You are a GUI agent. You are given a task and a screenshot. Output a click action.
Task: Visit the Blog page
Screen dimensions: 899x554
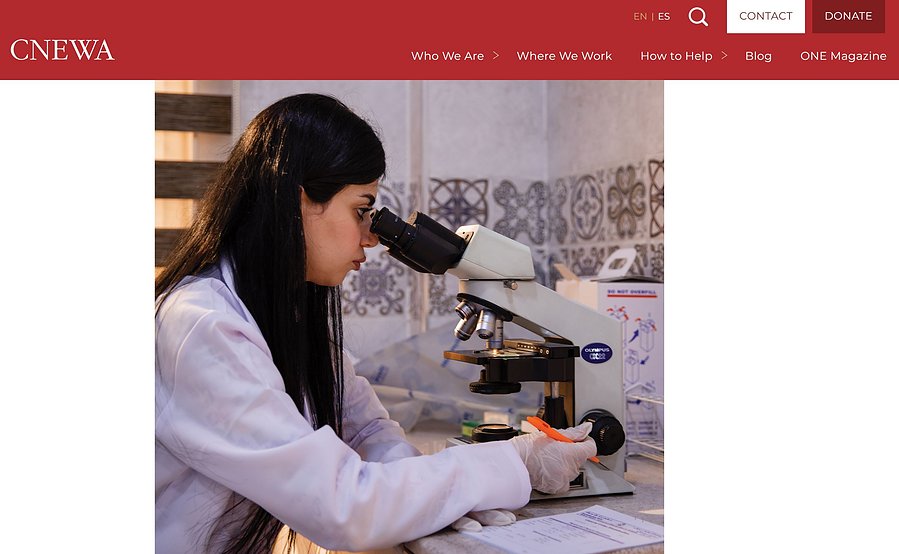[x=758, y=56]
